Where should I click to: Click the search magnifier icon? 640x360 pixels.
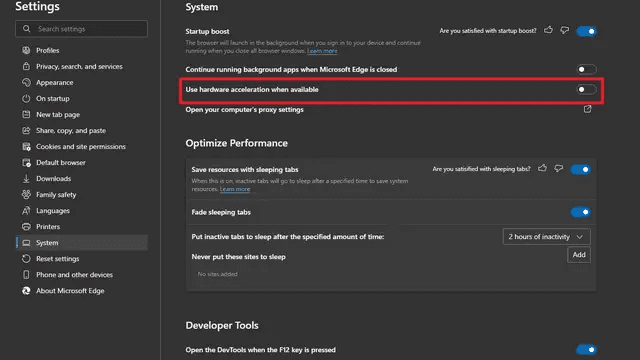click(x=27, y=29)
